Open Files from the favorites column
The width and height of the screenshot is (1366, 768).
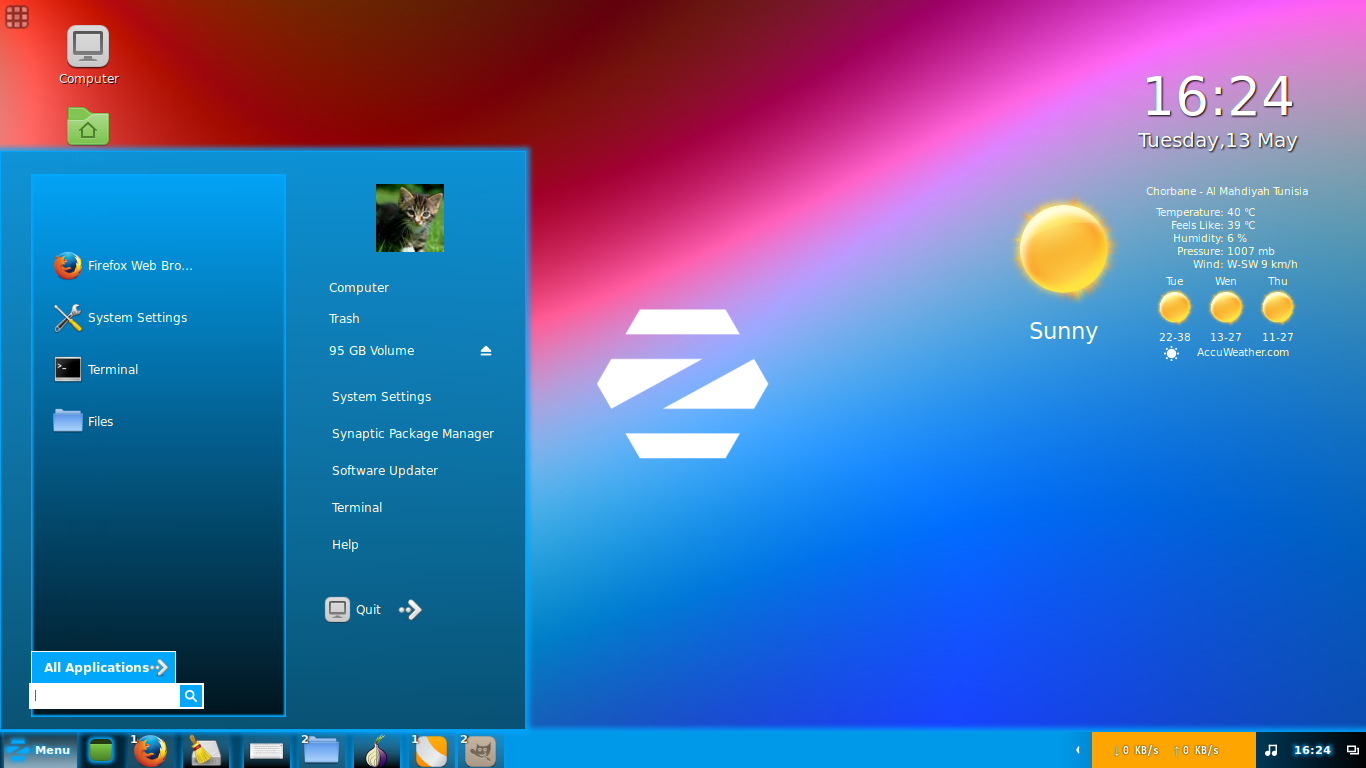83,421
